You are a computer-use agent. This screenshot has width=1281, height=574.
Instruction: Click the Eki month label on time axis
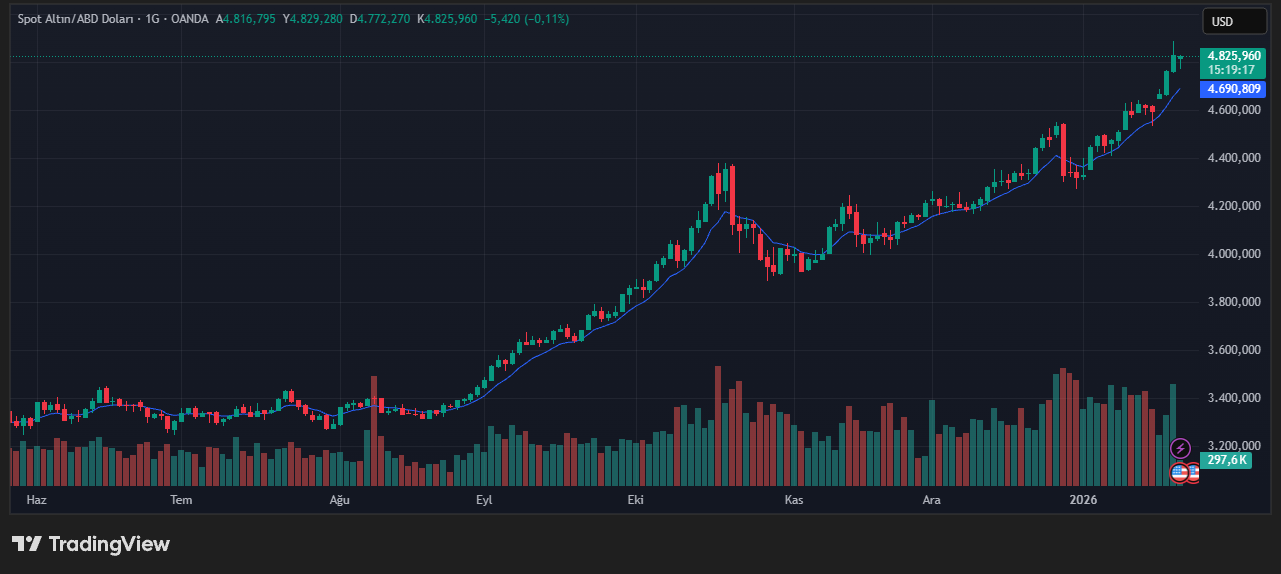[634, 499]
